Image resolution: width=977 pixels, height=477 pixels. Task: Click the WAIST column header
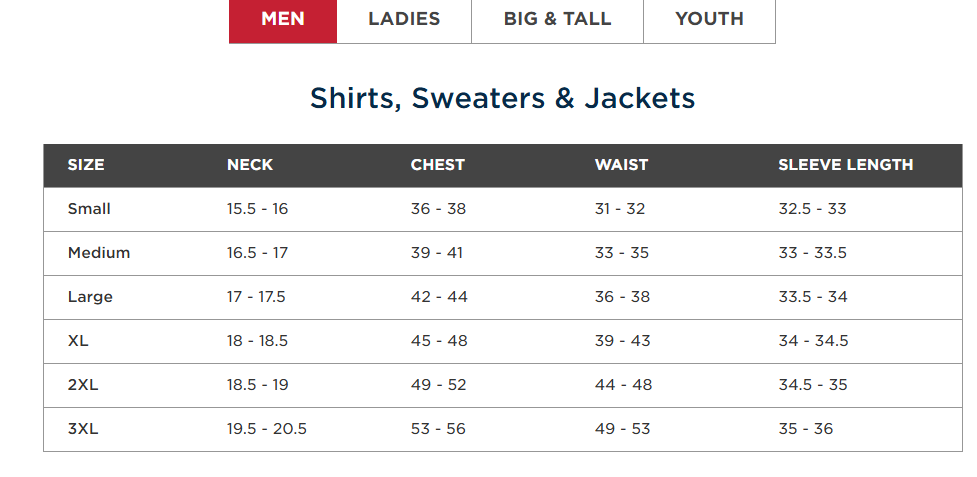[x=621, y=165]
